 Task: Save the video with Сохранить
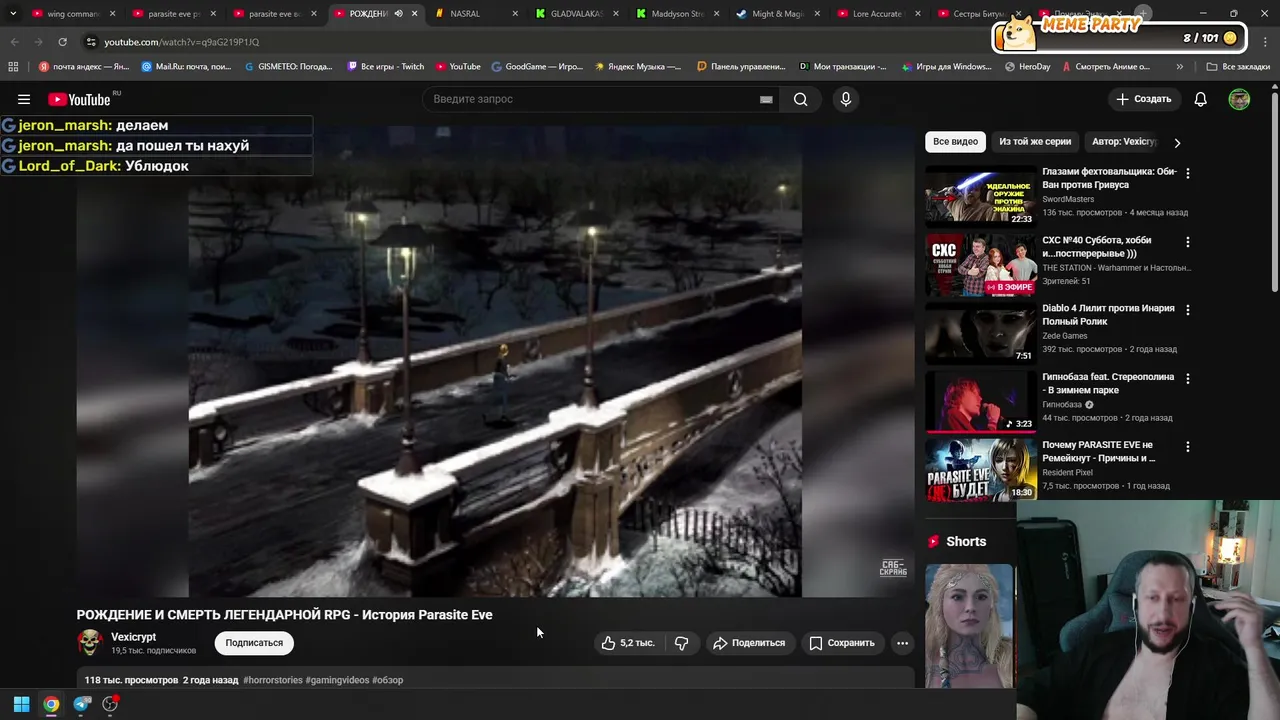point(842,643)
